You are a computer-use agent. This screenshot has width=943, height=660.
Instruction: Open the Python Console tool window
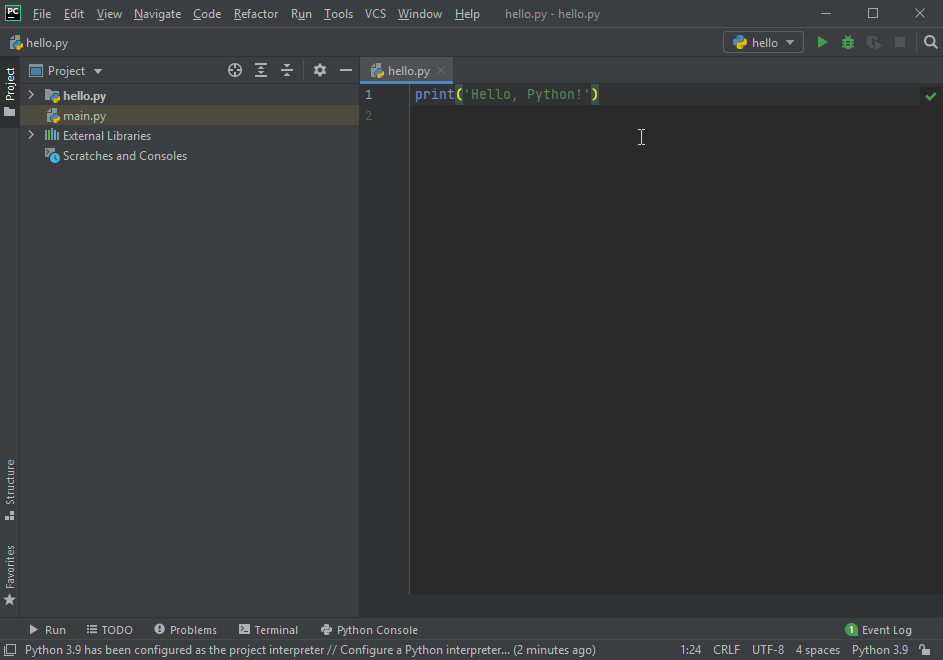pos(369,629)
